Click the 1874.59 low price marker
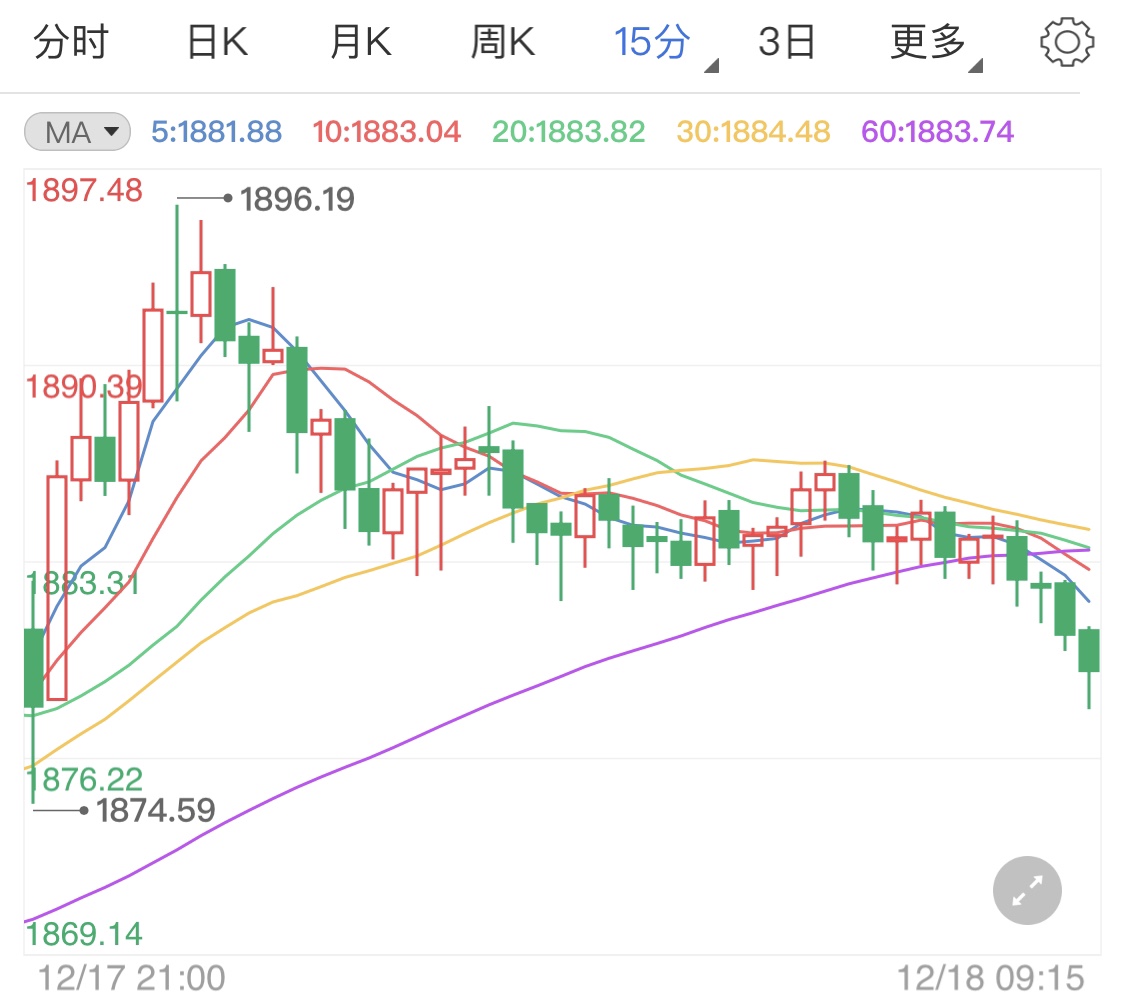The height and width of the screenshot is (1004, 1125). (156, 811)
